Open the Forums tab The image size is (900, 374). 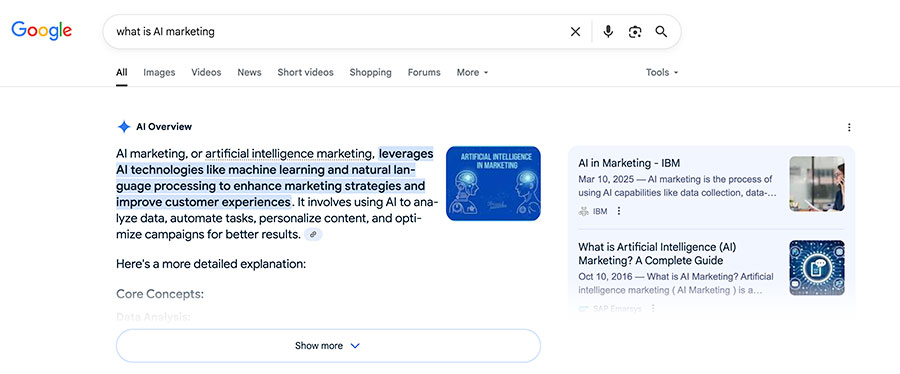[x=424, y=72]
